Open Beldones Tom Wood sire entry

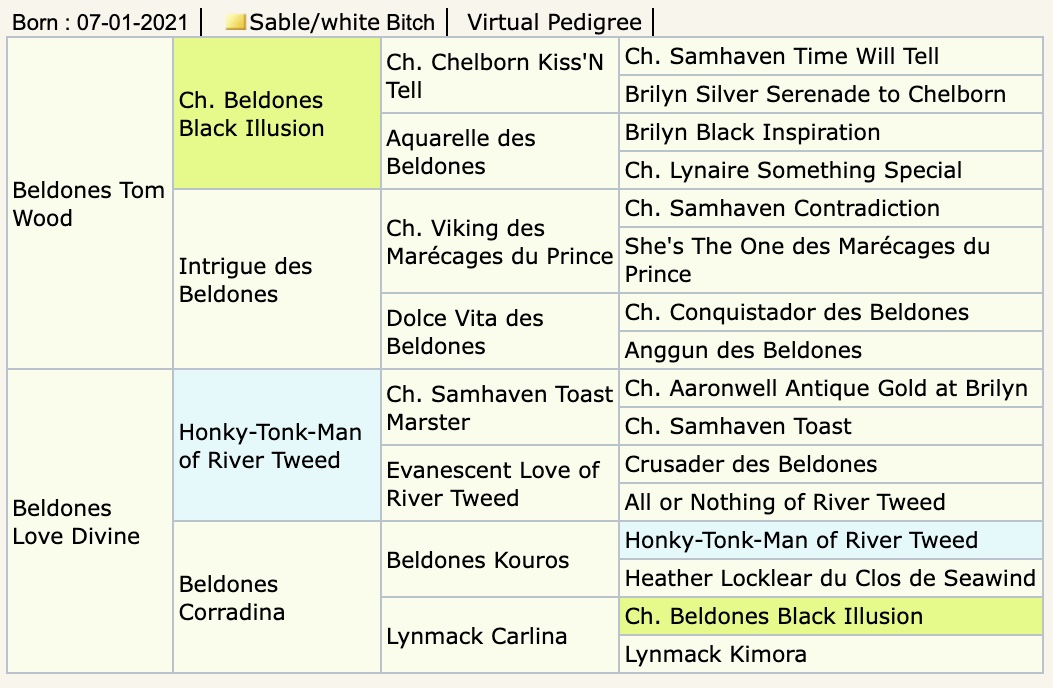pos(89,204)
